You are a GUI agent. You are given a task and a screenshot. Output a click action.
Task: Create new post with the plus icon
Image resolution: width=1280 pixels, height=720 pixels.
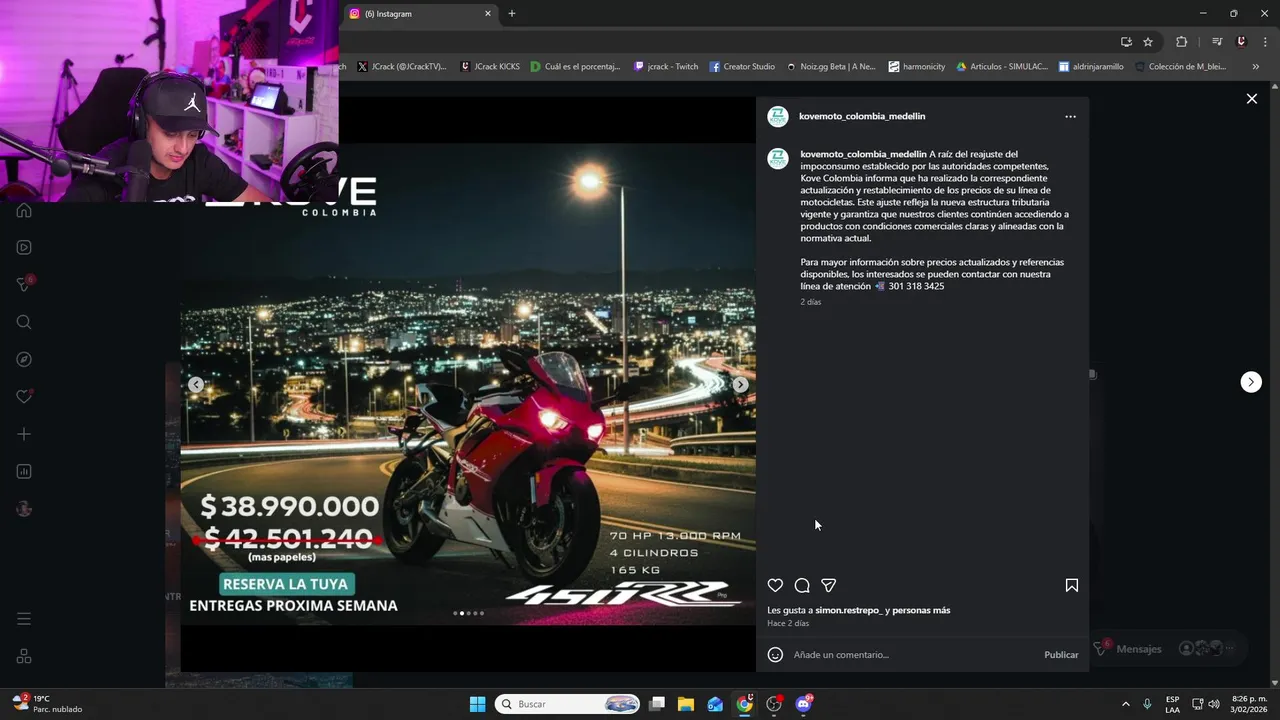[24, 434]
